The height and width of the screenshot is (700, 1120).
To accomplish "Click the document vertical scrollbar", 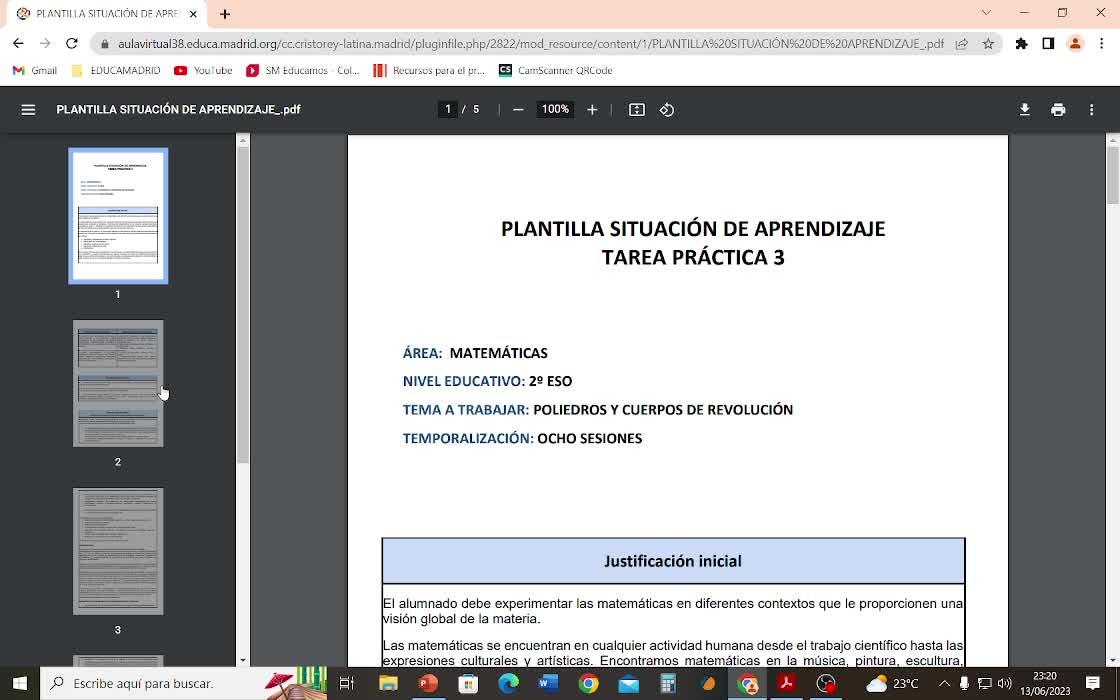I will [1112, 175].
